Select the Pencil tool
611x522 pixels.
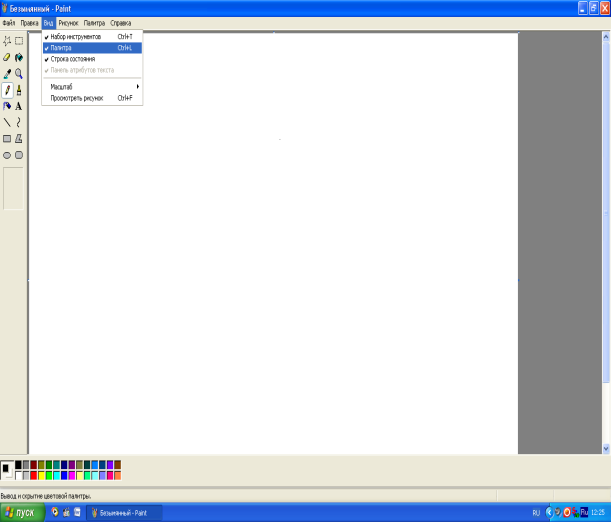click(7, 90)
